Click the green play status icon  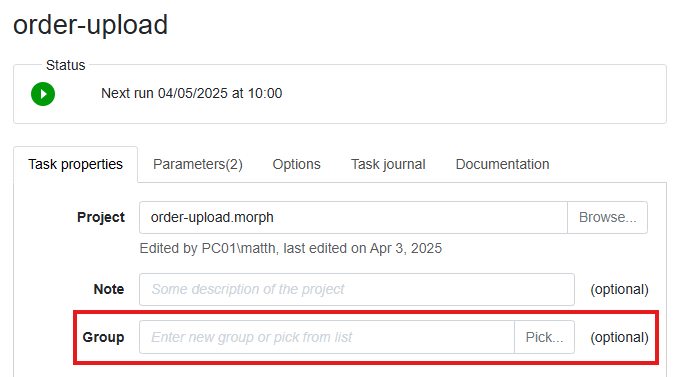coord(43,94)
